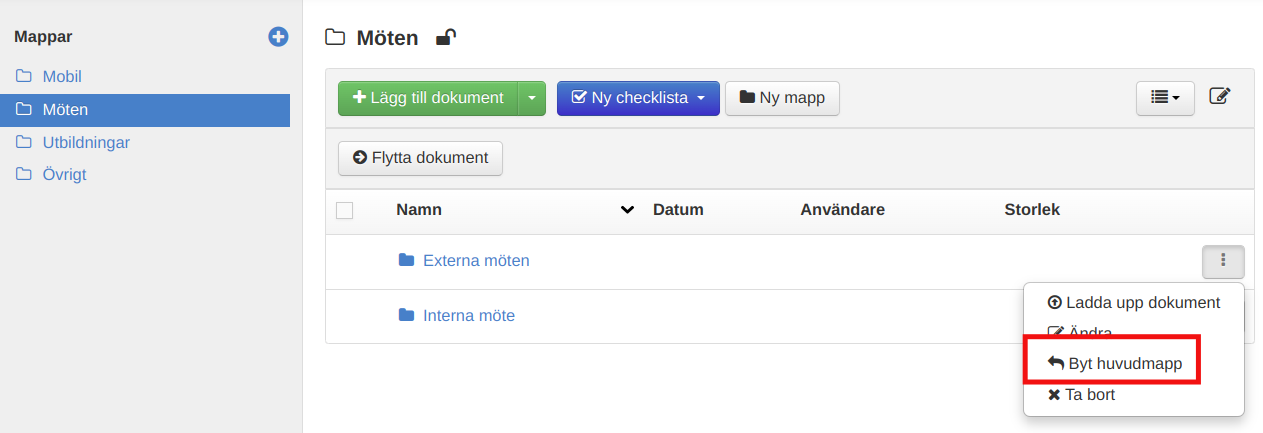The image size is (1263, 433).
Task: Expand the Lägg till dokument dropdown arrow
Action: coord(532,98)
